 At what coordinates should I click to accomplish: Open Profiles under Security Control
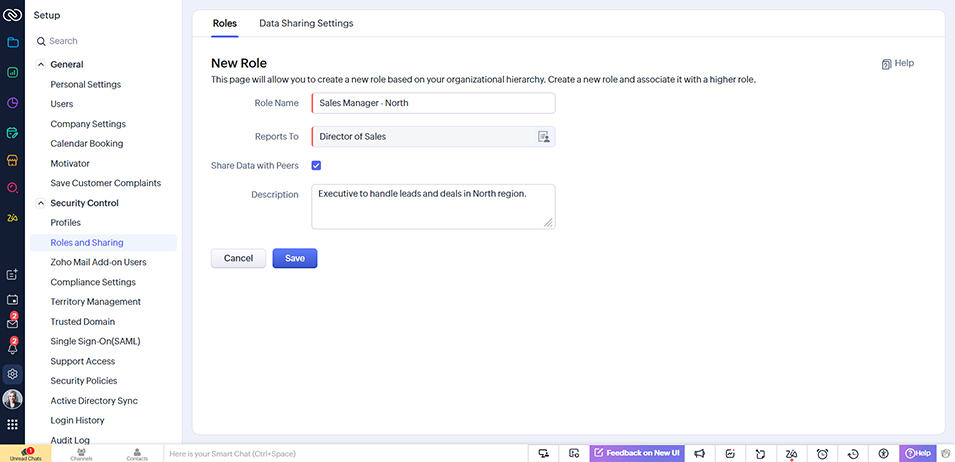coord(66,223)
